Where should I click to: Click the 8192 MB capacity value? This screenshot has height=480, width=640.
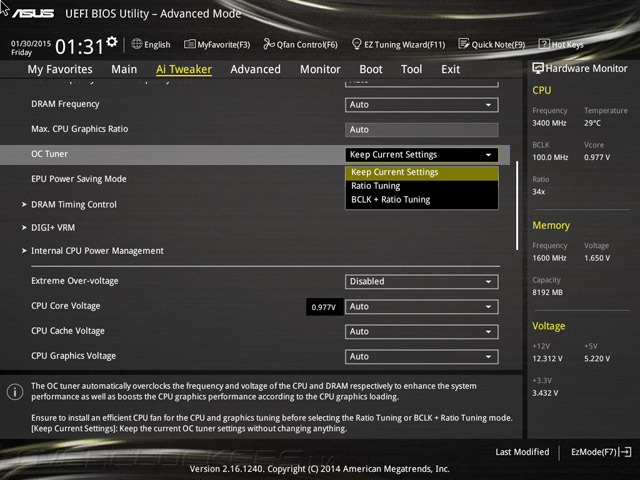click(547, 292)
